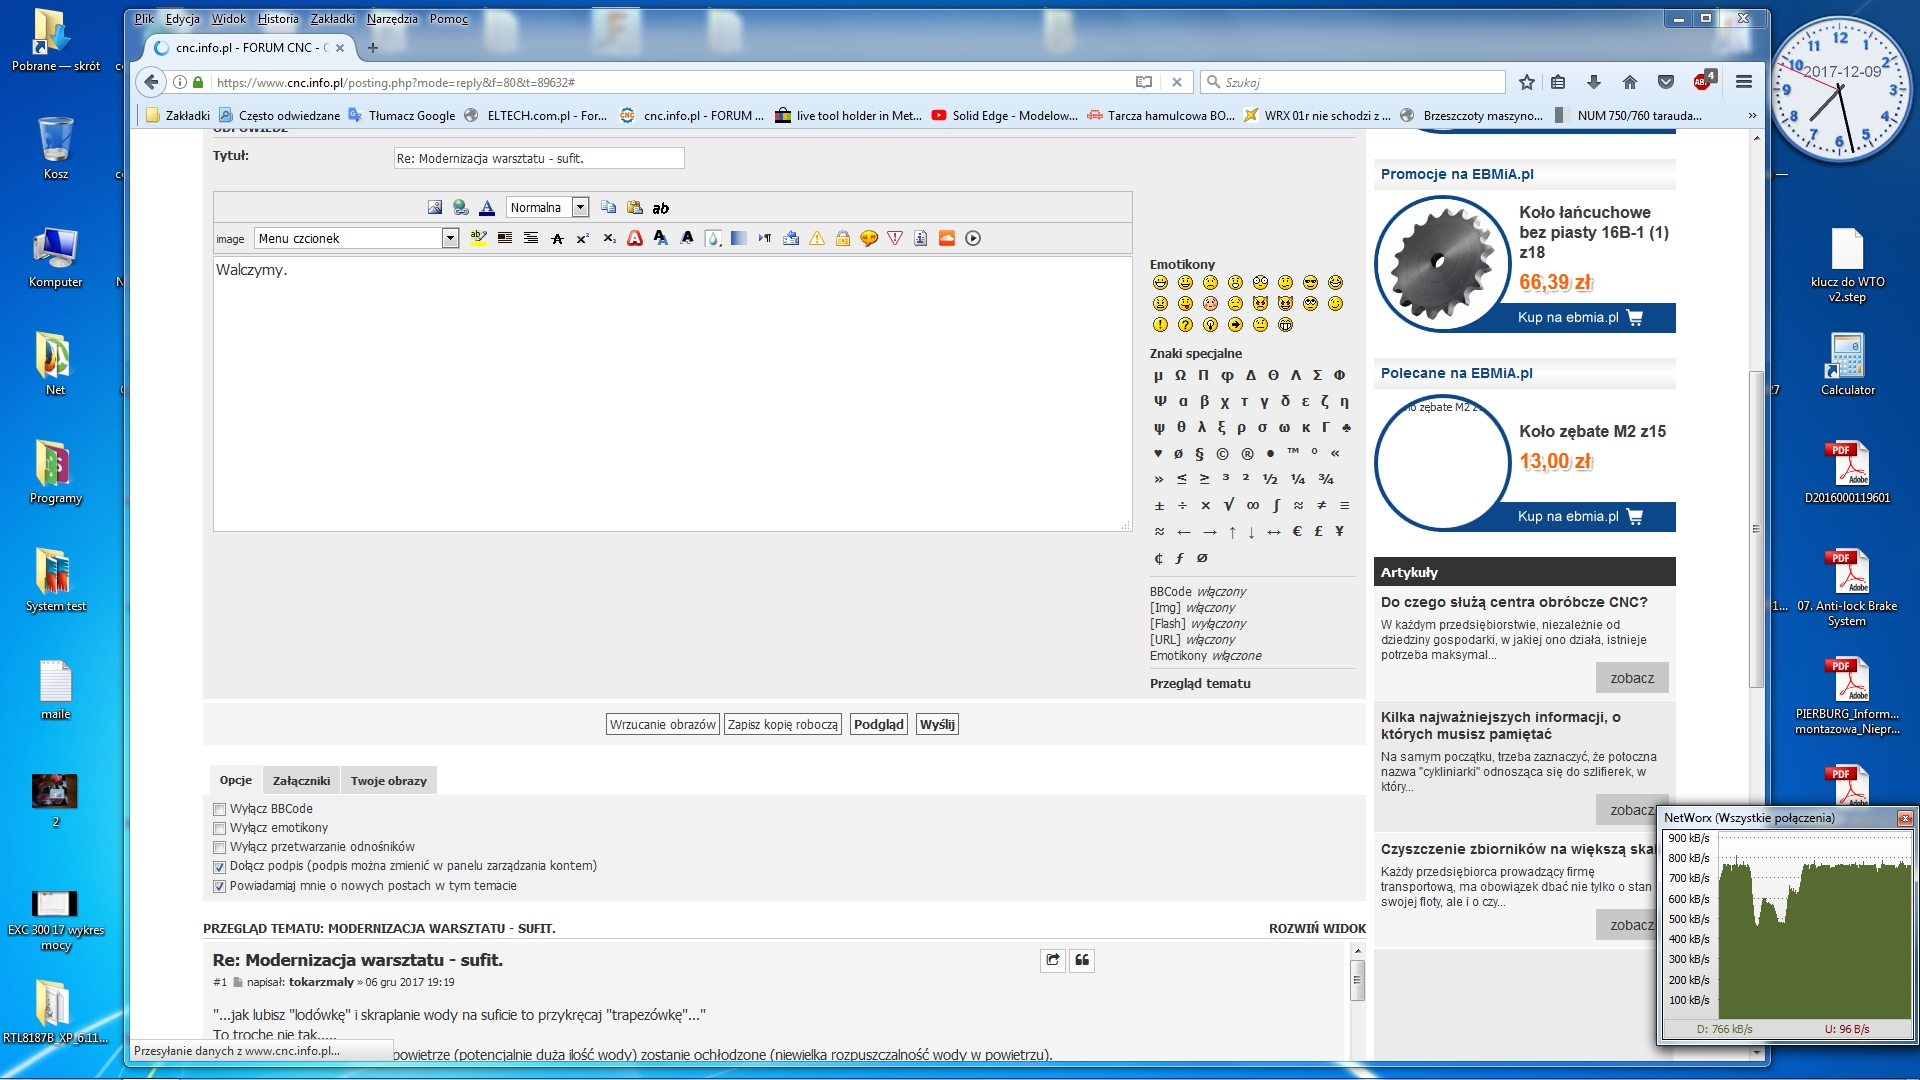
Task: Toggle Wyłącz BBCode checkbox
Action: click(x=219, y=809)
